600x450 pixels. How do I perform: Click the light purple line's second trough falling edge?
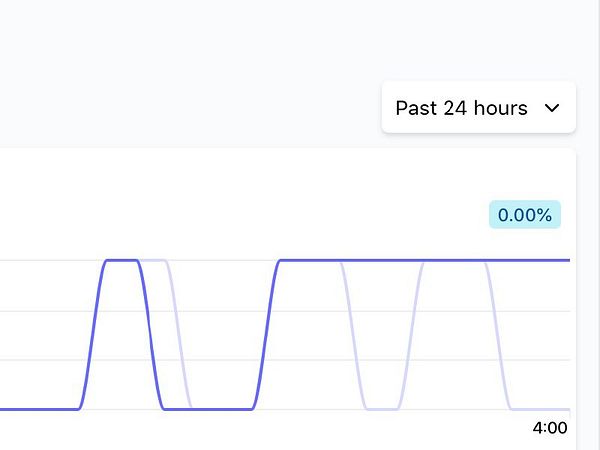click(497, 335)
